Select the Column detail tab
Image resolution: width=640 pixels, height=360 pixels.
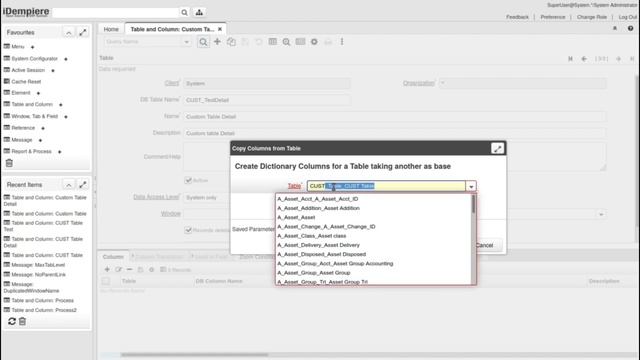113,257
